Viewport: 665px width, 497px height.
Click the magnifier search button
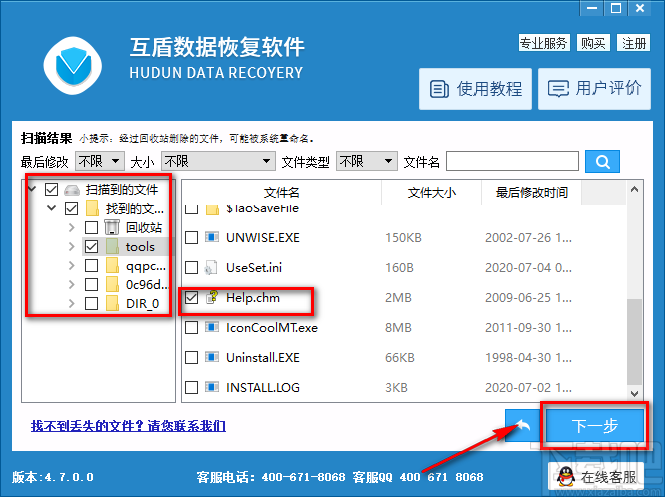point(602,162)
